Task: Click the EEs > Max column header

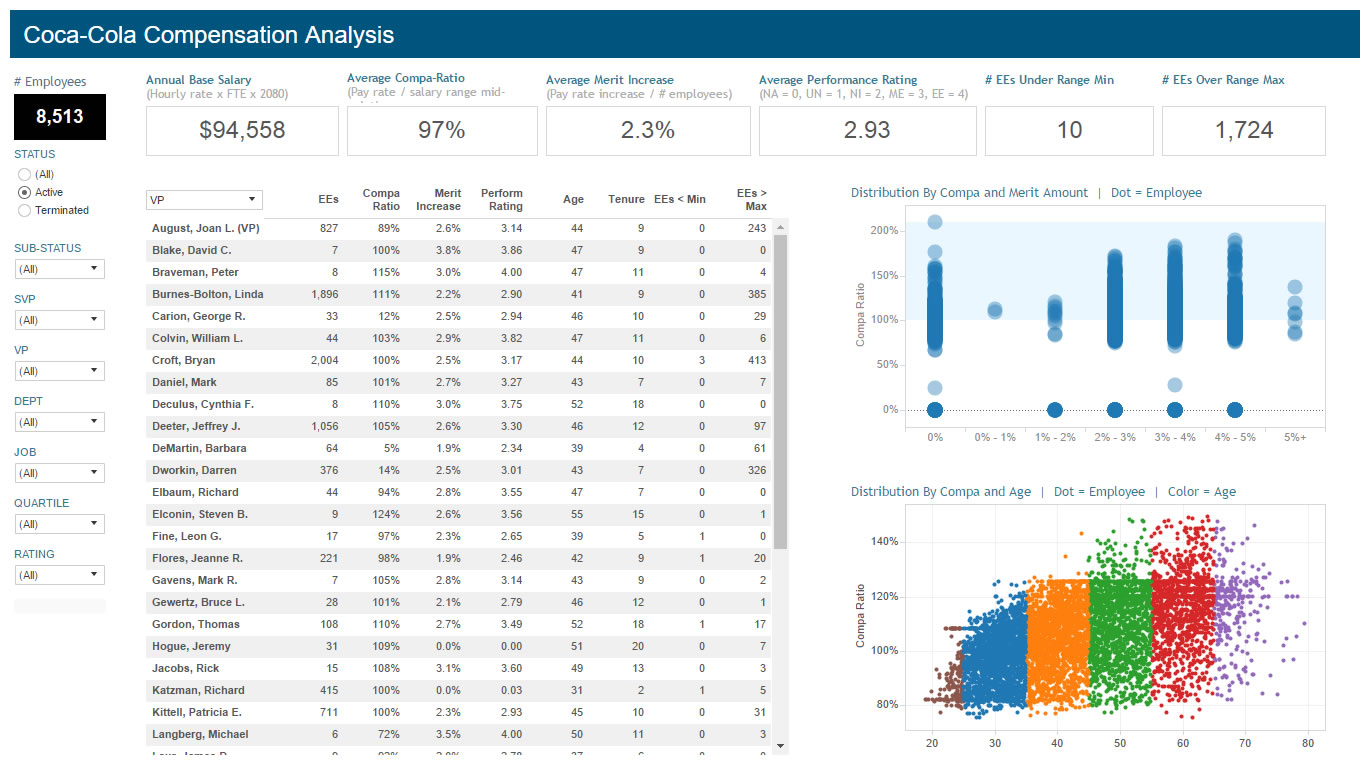Action: point(751,200)
